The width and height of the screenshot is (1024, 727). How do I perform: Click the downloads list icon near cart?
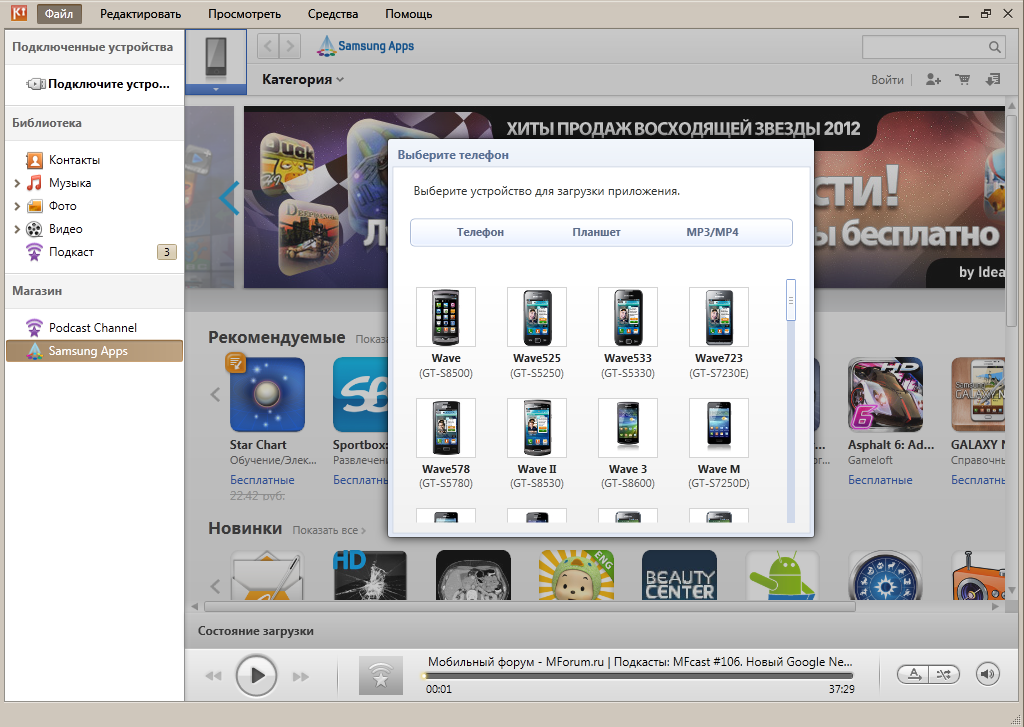[993, 80]
